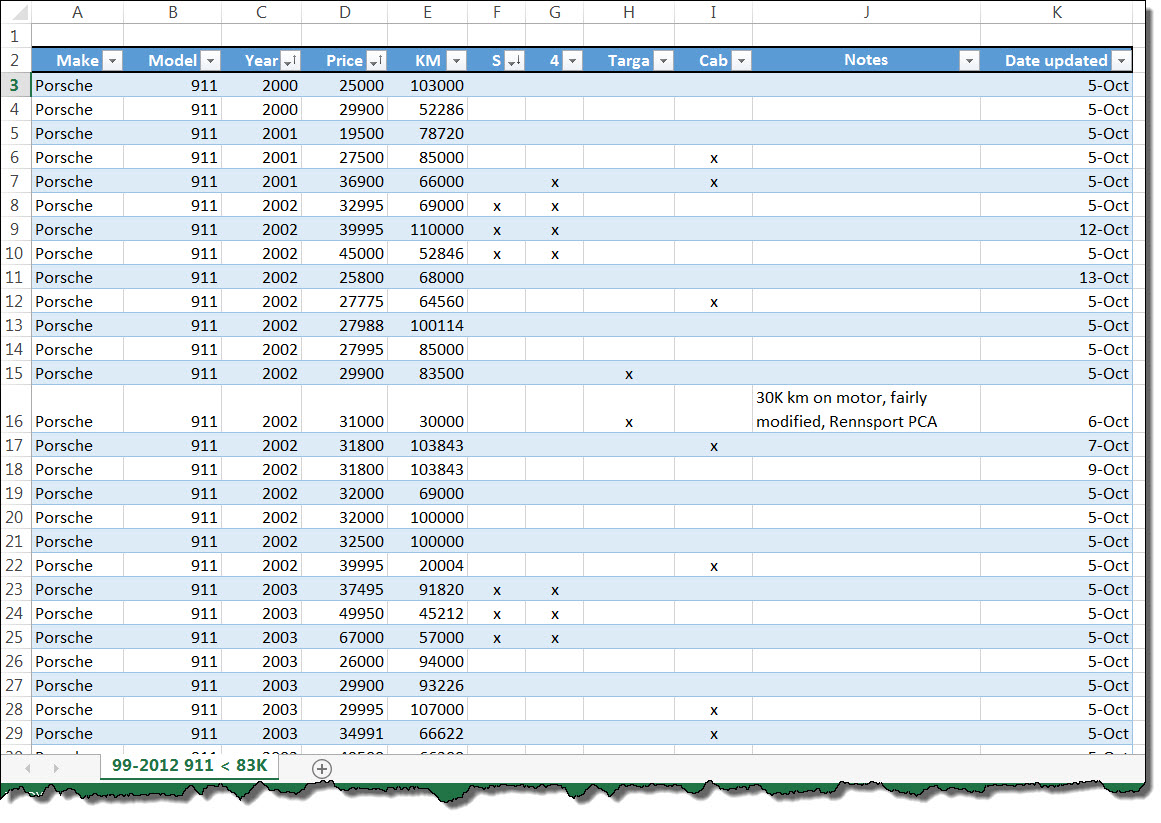Open the Year column sort filter dropdown

point(291,61)
